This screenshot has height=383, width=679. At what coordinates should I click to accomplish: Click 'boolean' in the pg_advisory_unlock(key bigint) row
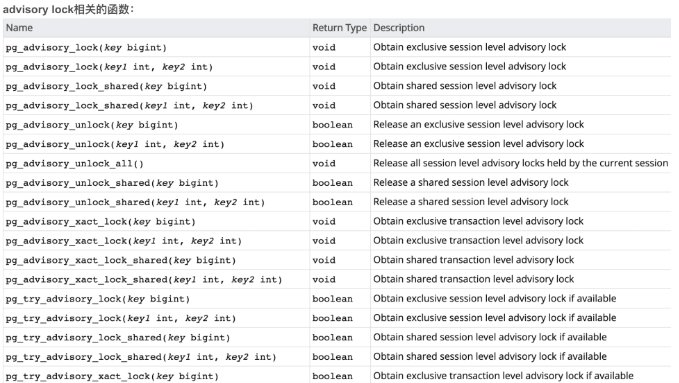click(333, 125)
